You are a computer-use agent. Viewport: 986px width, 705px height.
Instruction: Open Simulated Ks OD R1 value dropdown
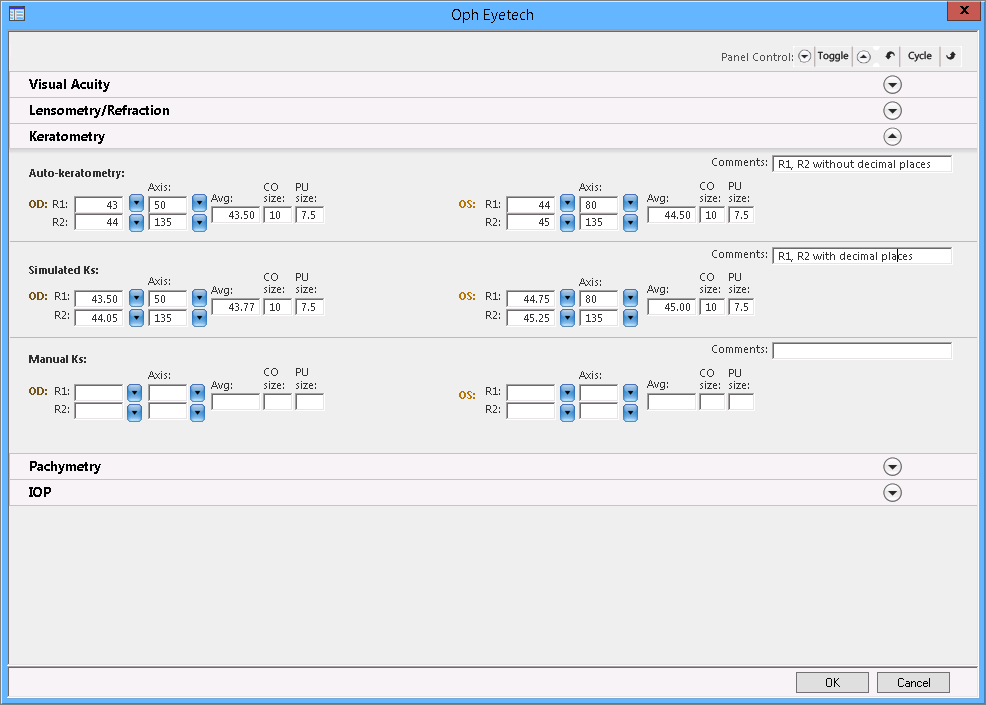[x=136, y=298]
